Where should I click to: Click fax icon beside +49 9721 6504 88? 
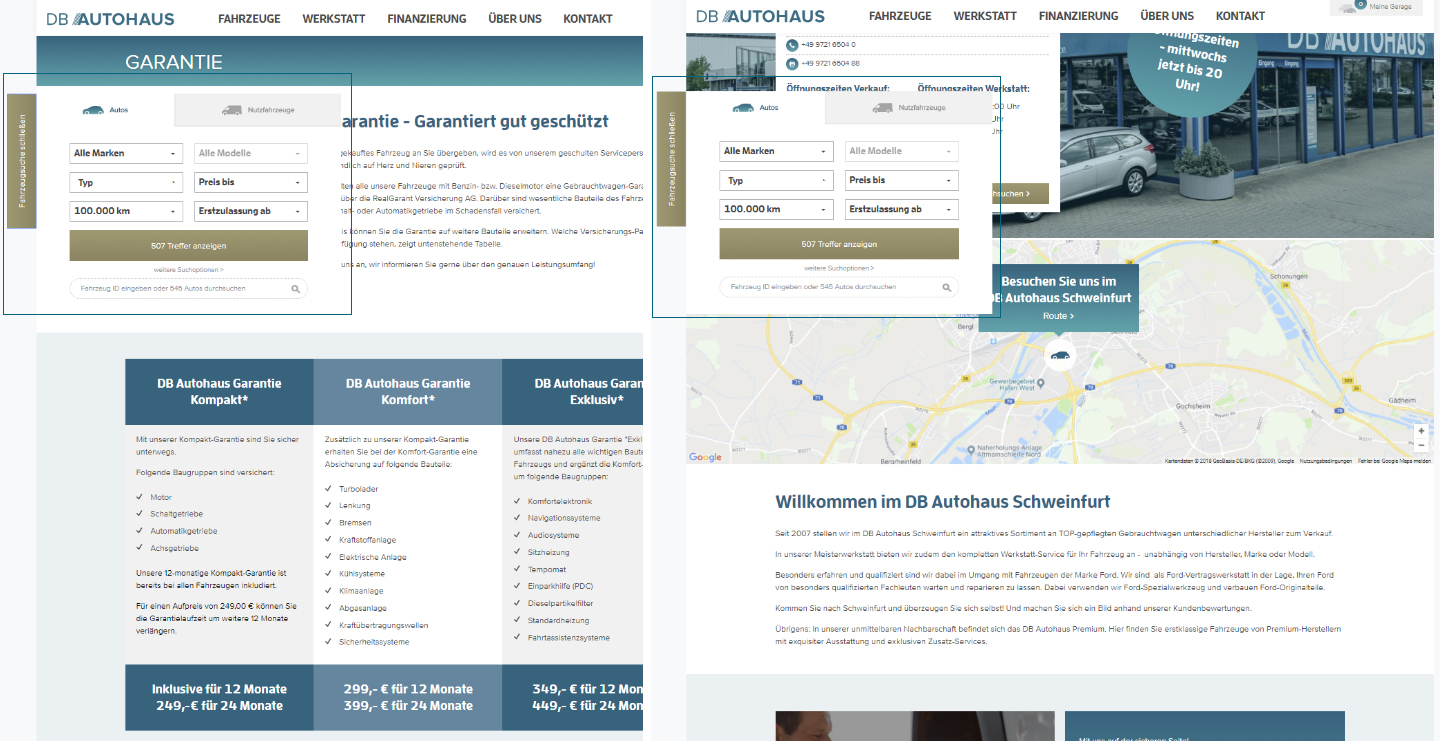coord(793,63)
